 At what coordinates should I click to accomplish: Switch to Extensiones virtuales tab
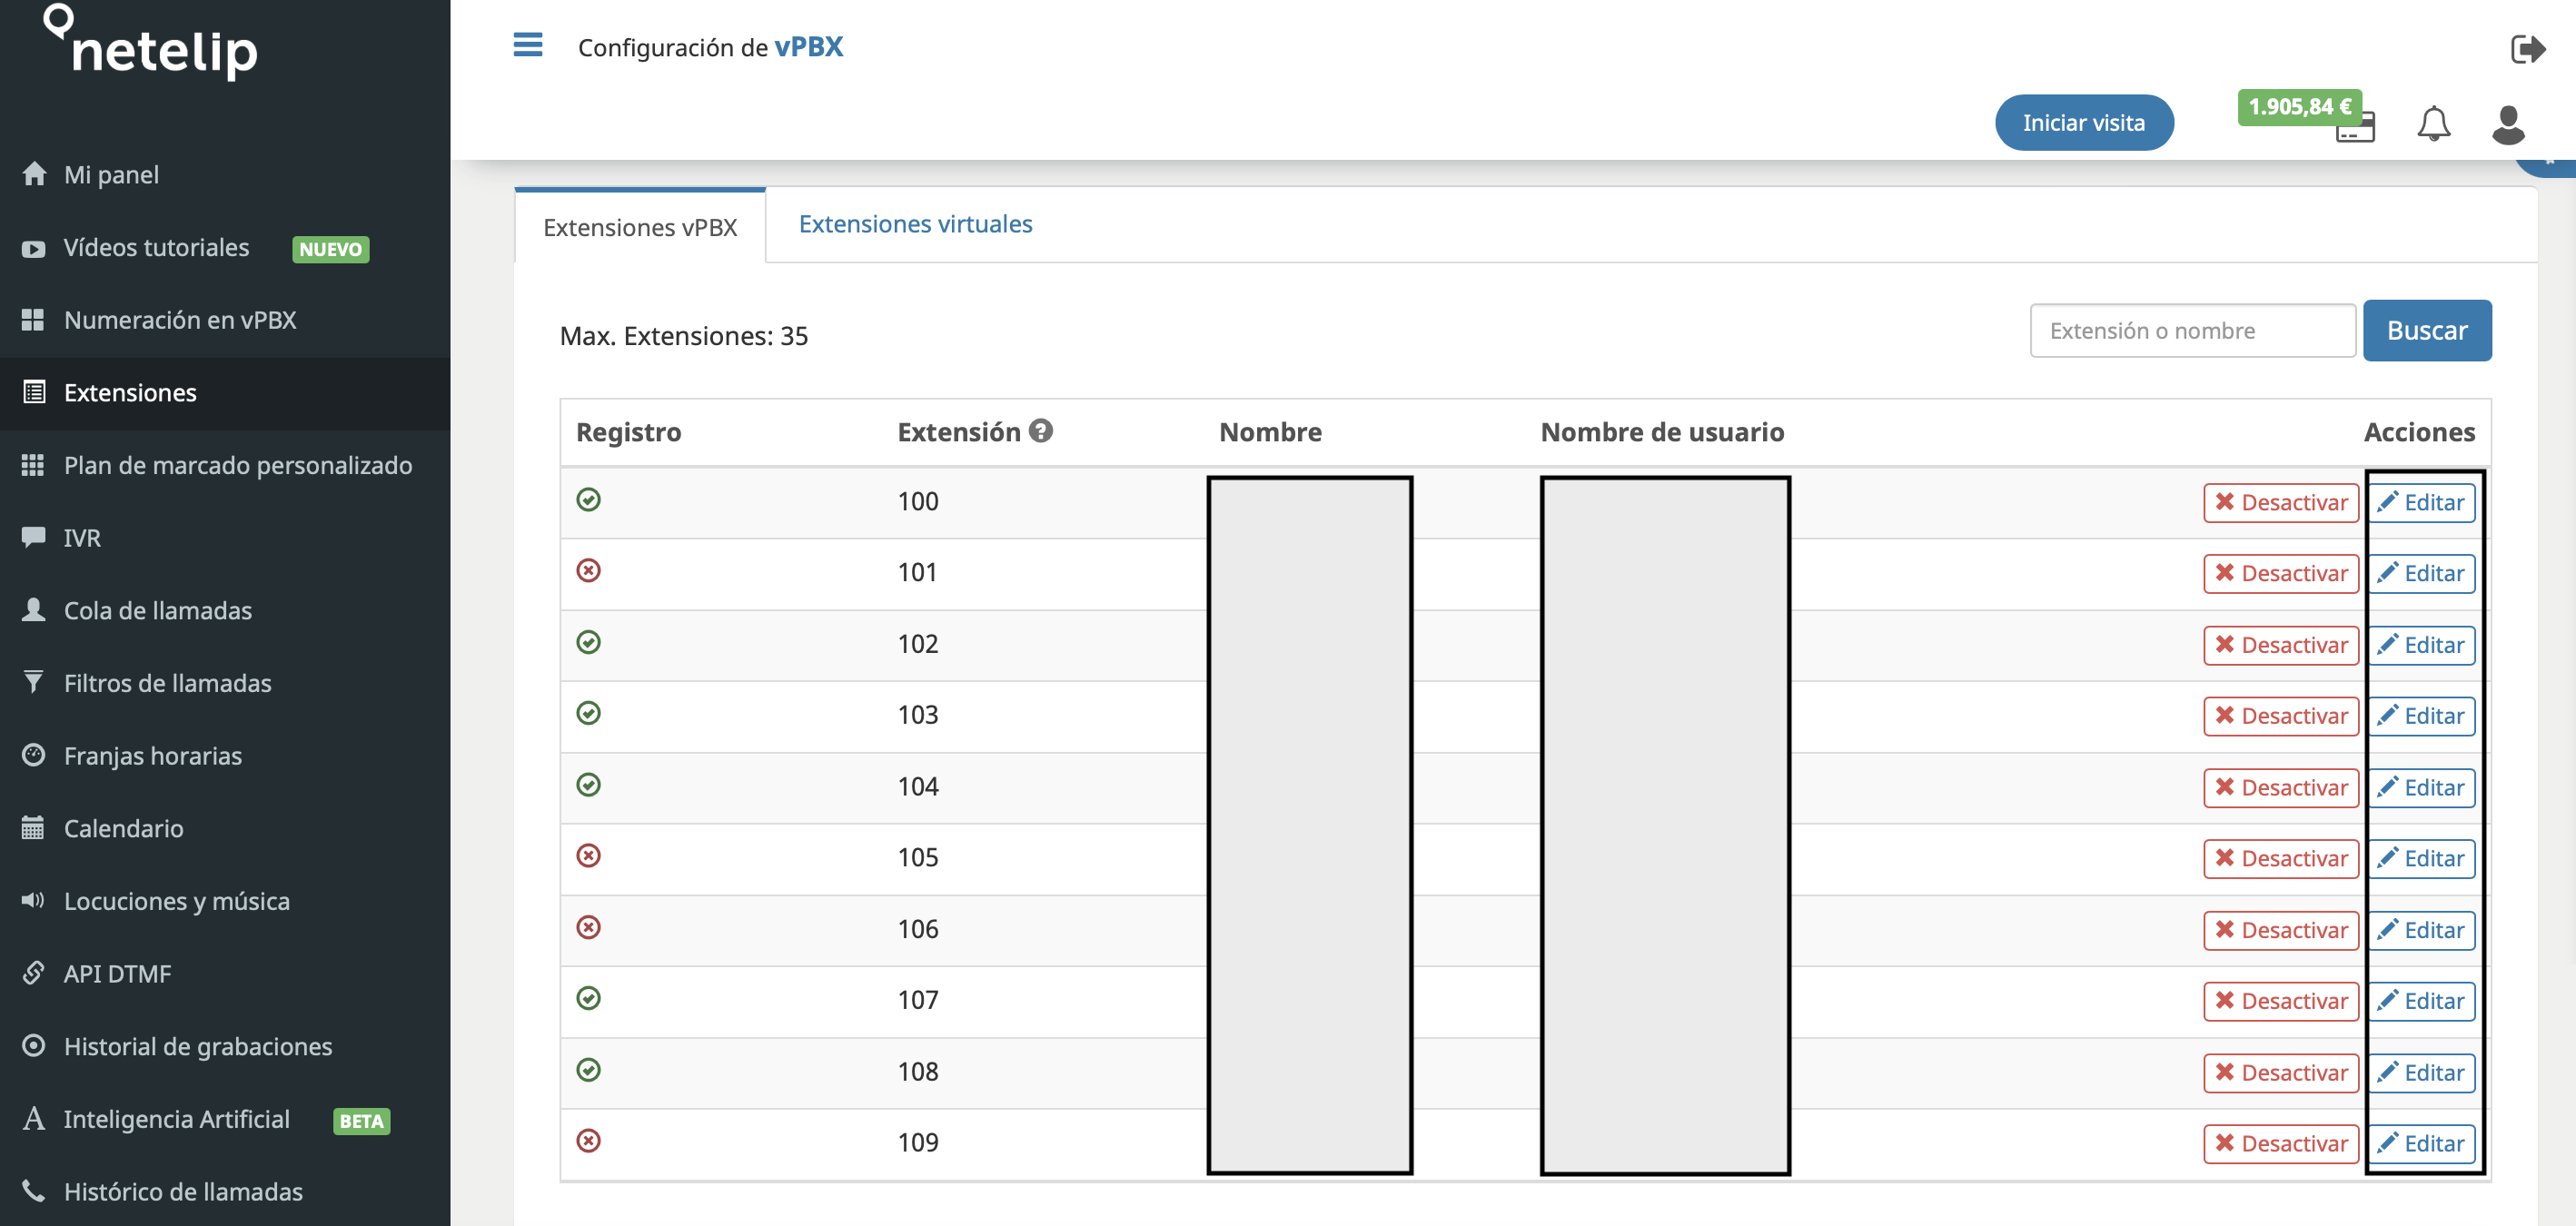[915, 224]
